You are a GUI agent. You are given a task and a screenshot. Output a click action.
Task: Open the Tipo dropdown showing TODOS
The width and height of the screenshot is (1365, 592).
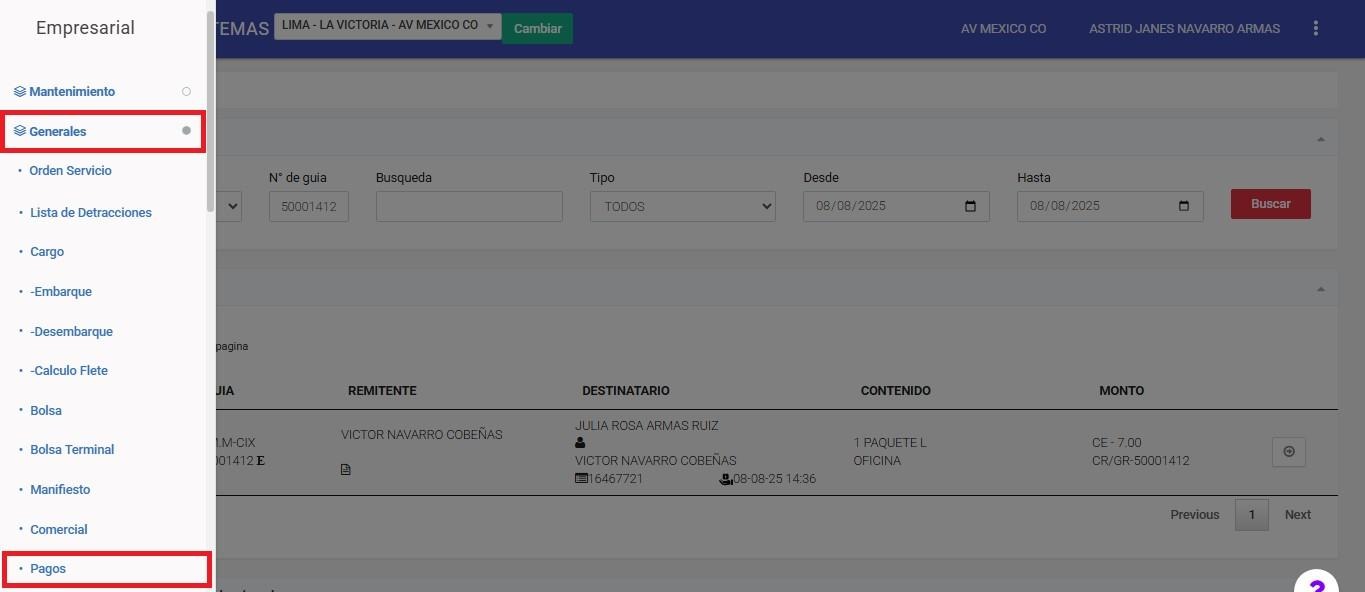(682, 206)
